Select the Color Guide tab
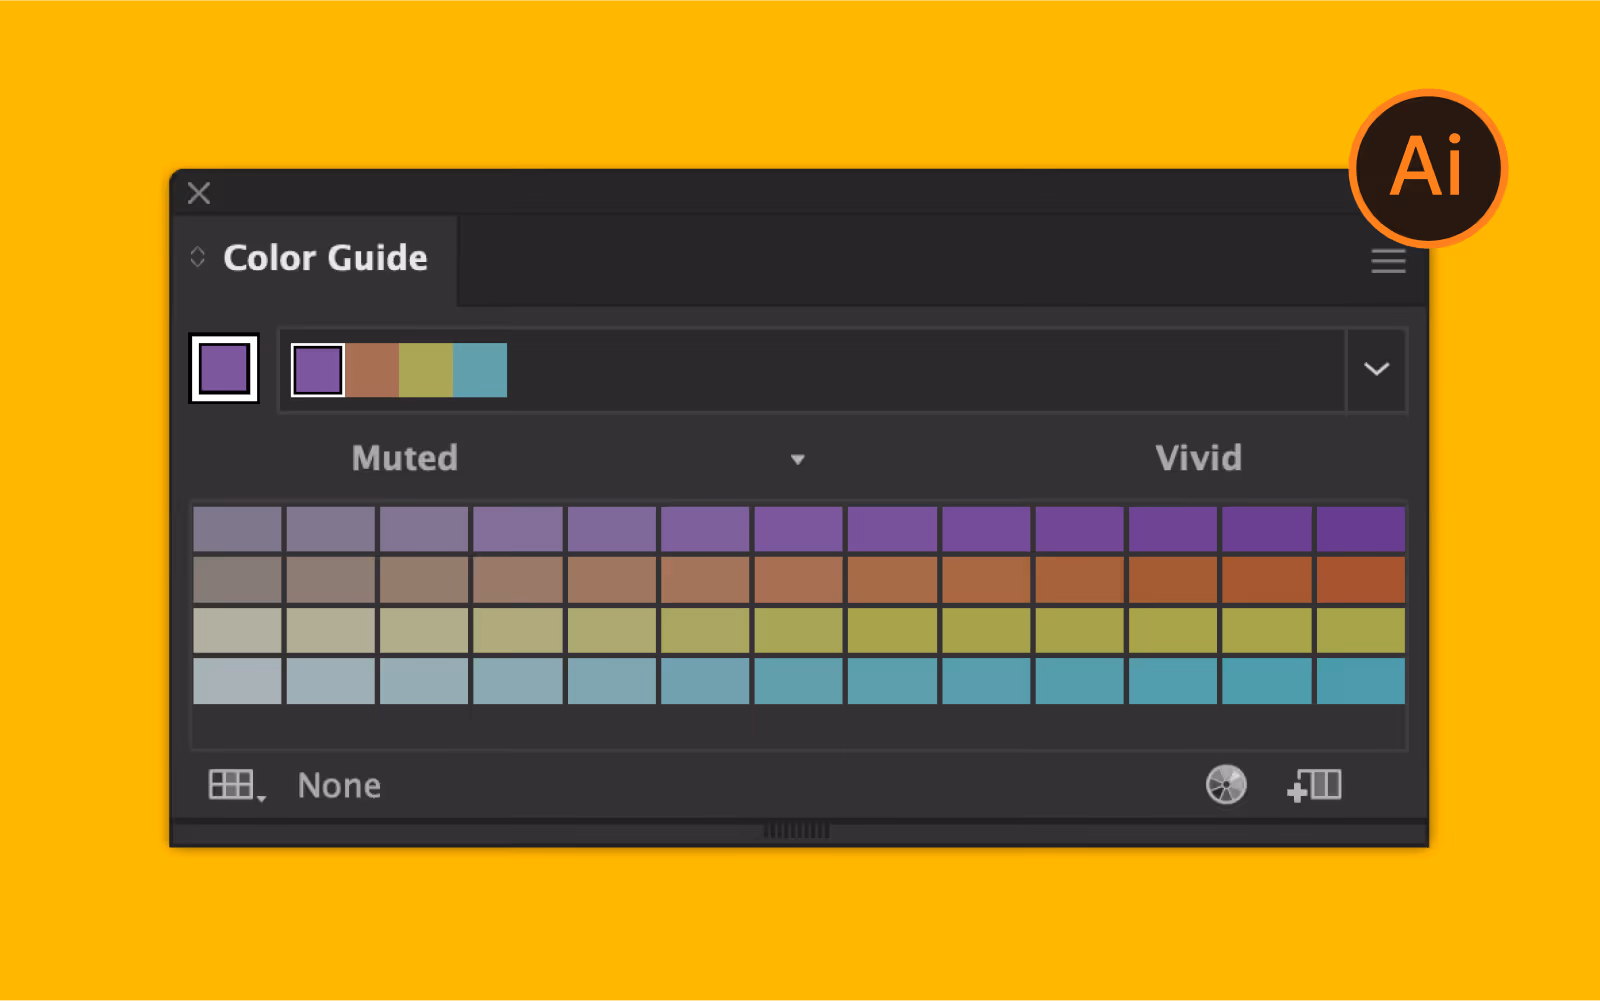This screenshot has height=1001, width=1600. tap(325, 258)
